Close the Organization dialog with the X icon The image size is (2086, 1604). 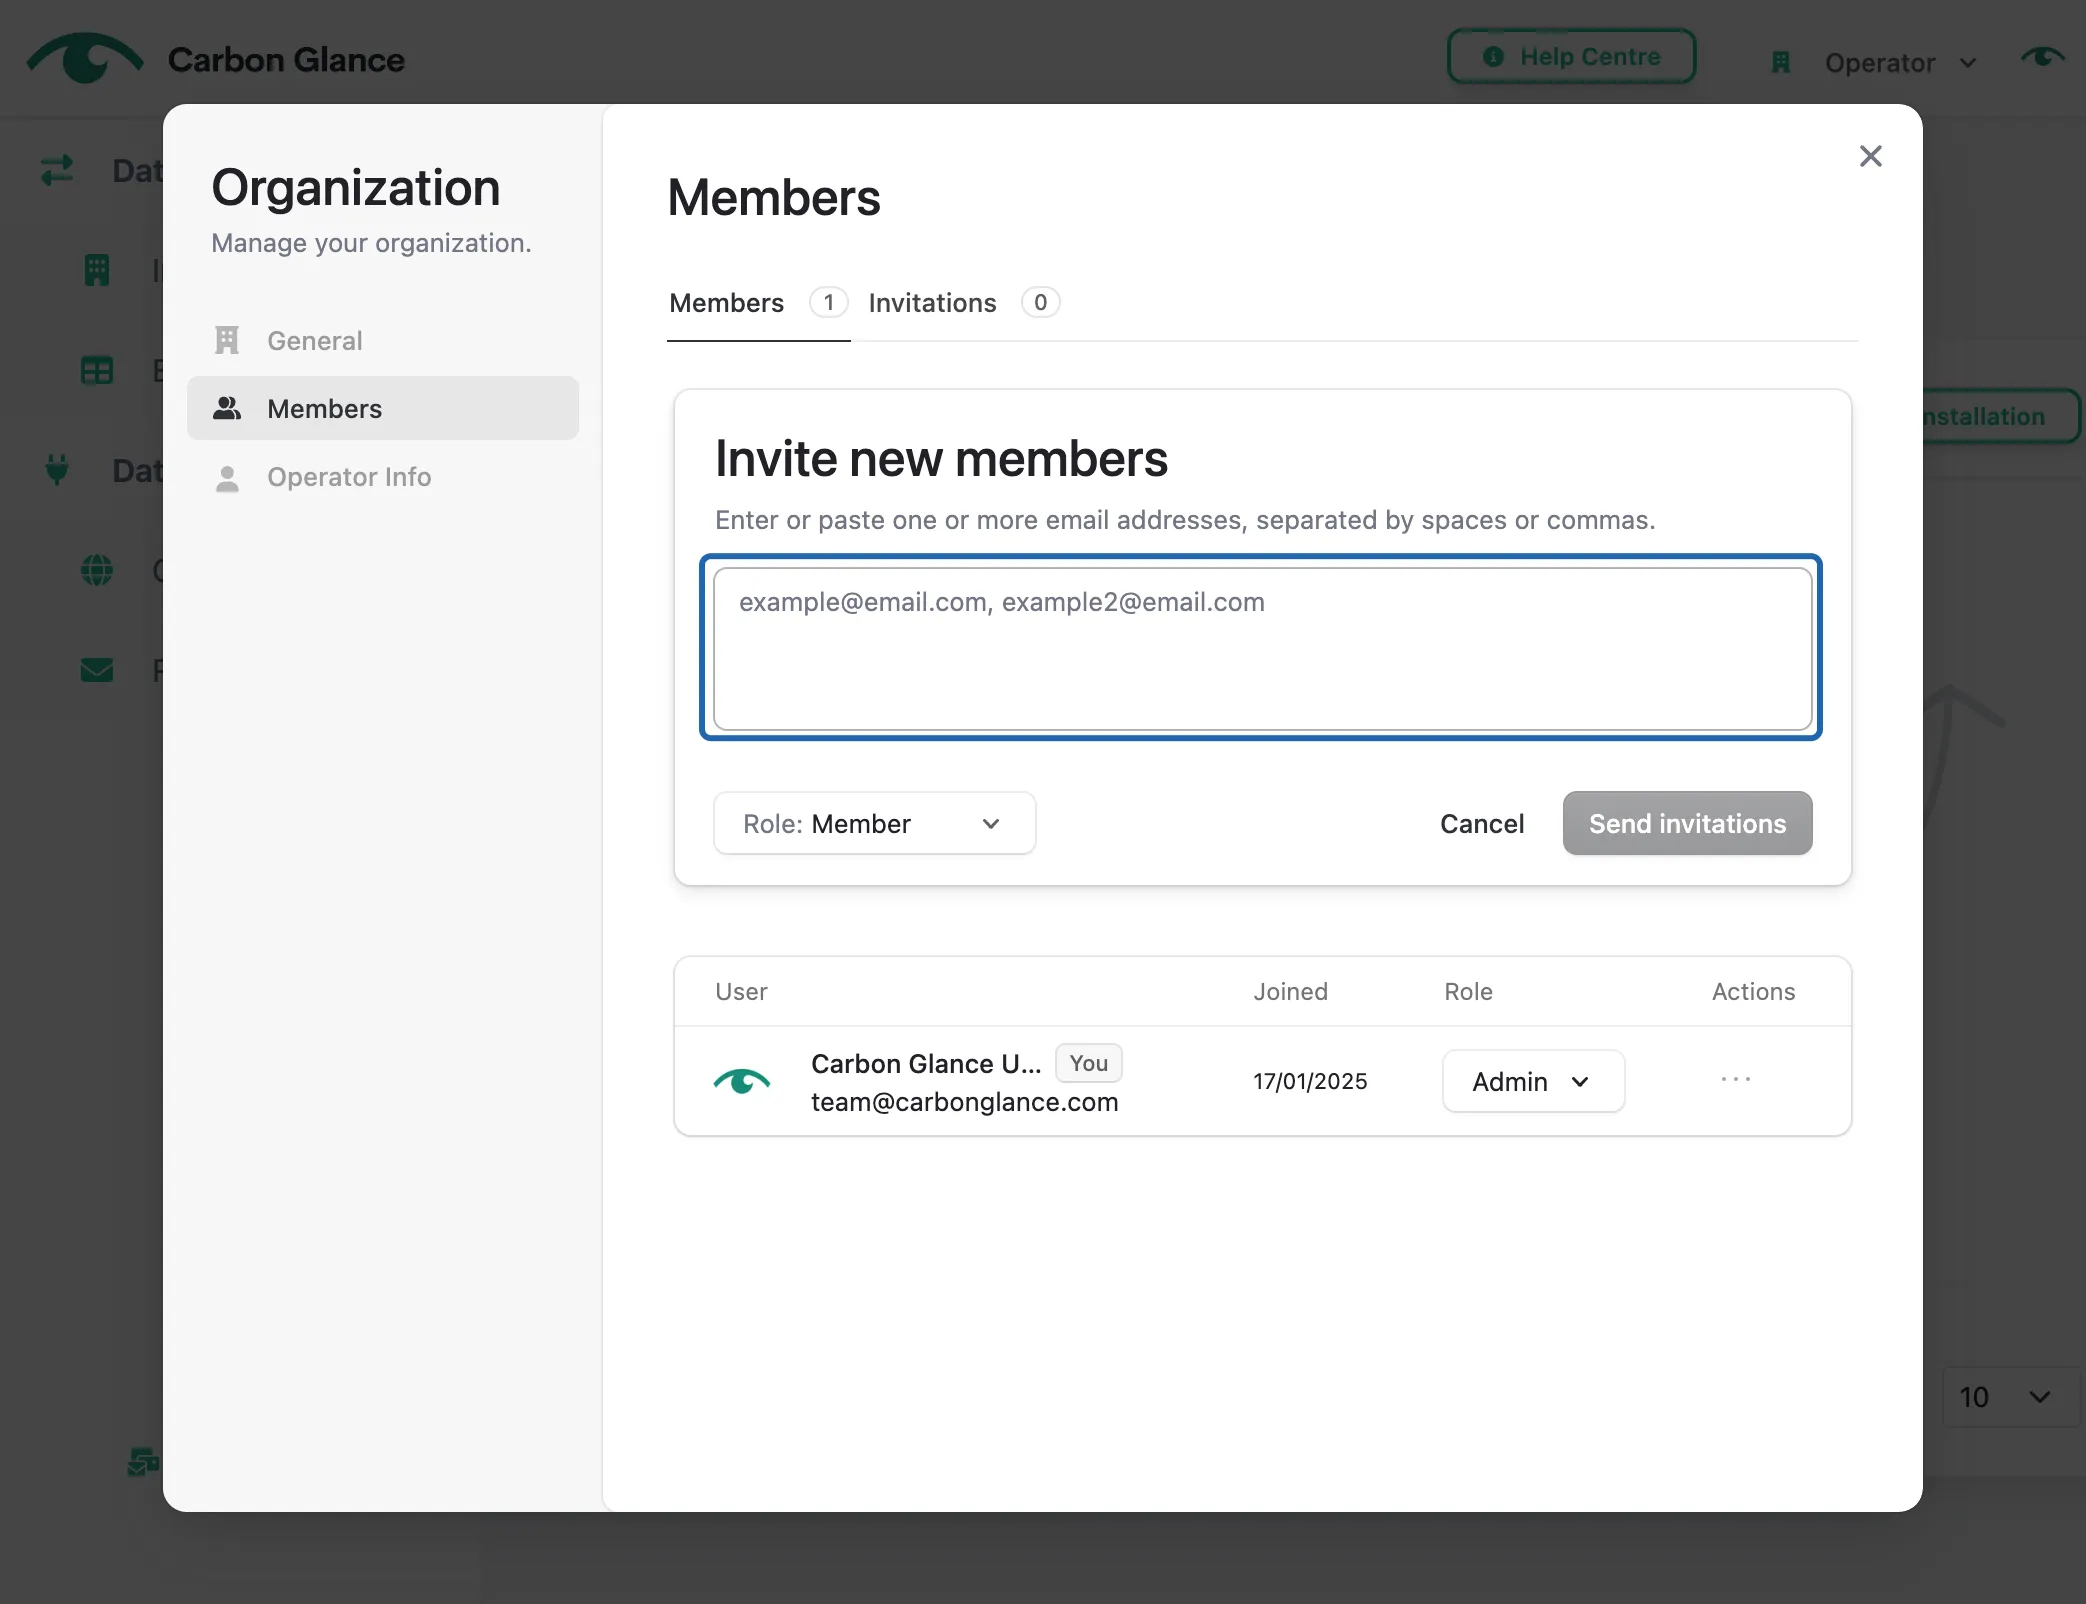tap(1870, 156)
